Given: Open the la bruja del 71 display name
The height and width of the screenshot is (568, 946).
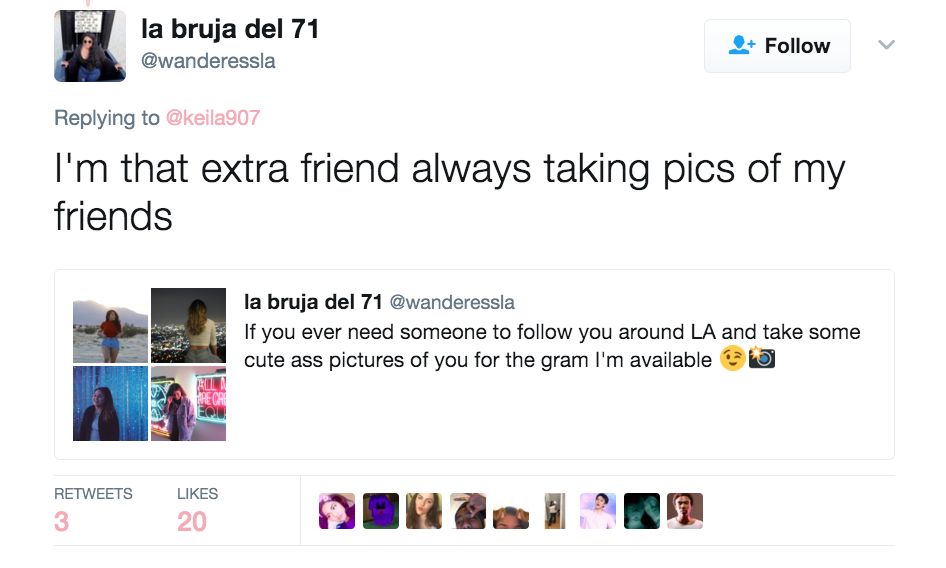Looking at the screenshot, I should 230,29.
